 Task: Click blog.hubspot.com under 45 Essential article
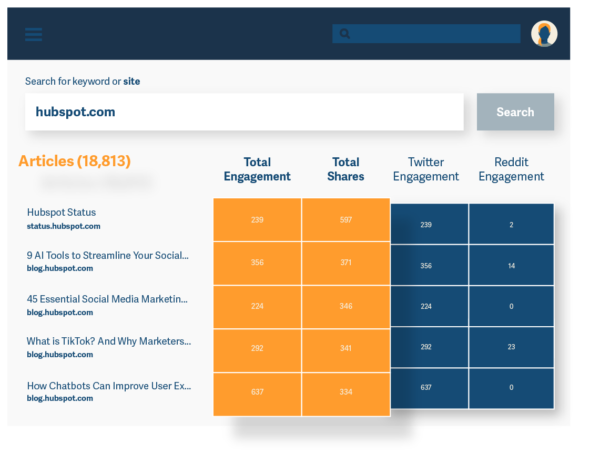pos(60,312)
